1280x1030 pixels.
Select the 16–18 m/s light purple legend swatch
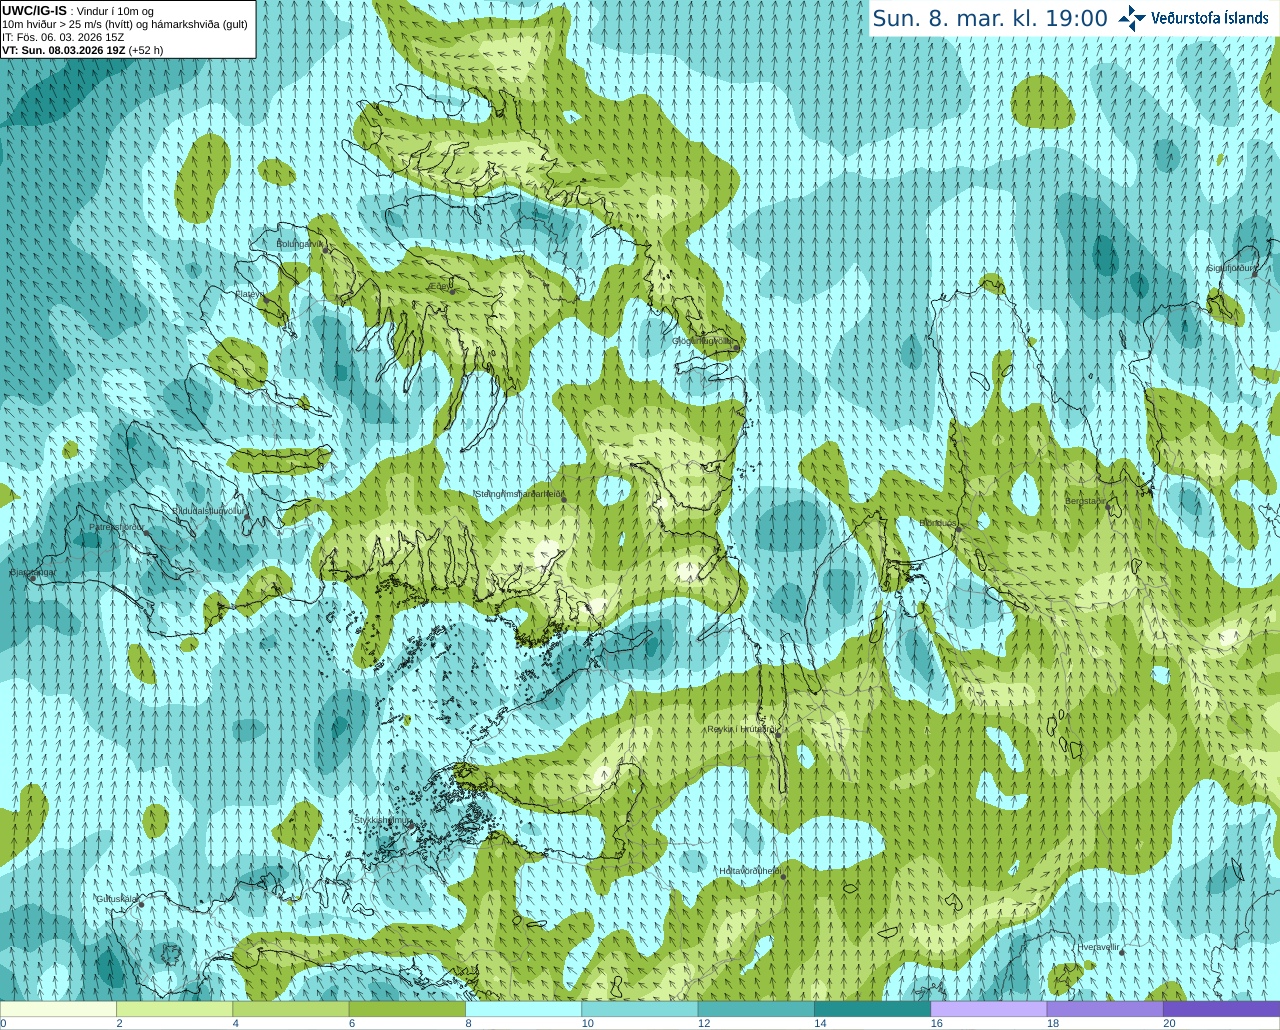coord(988,1009)
